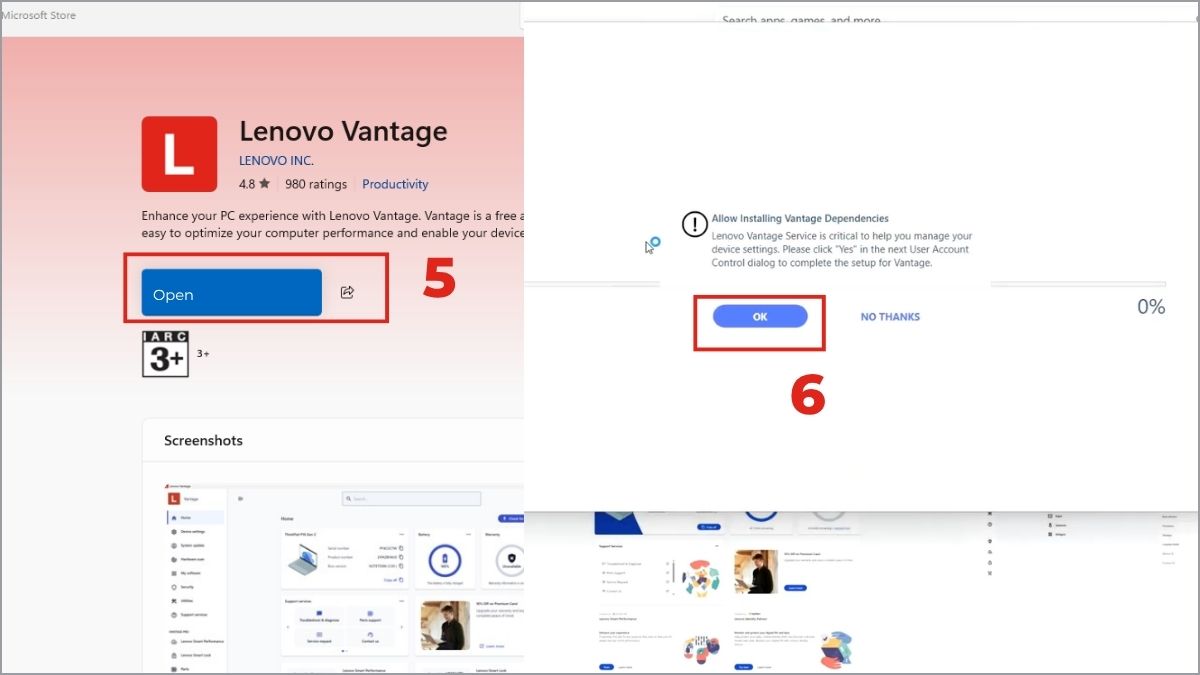Decline by clicking NO THANKS
Screen dimensions: 1200x675
pos(890,317)
